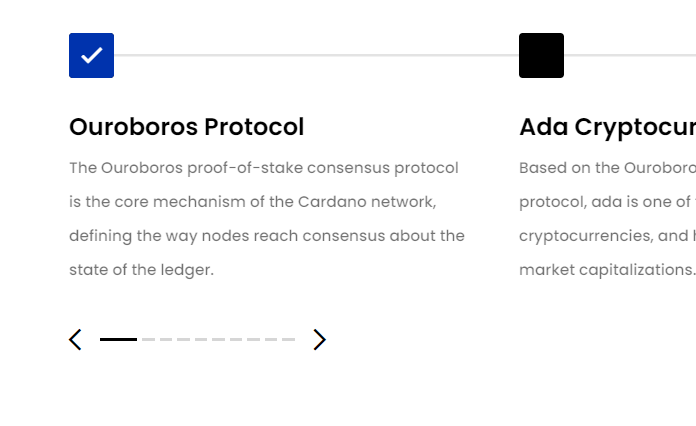Go to the fourth slide indicator dash
This screenshot has width=696, height=426.
[x=183, y=339]
